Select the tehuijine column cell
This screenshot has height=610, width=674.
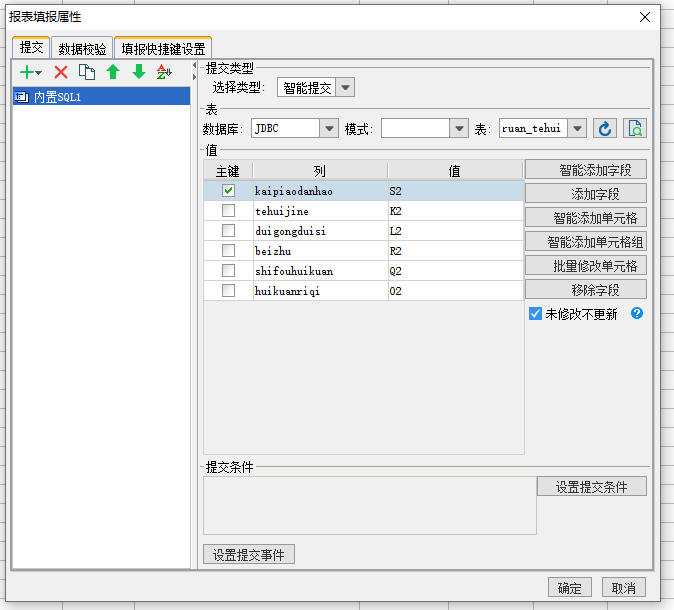pyautogui.click(x=320, y=211)
